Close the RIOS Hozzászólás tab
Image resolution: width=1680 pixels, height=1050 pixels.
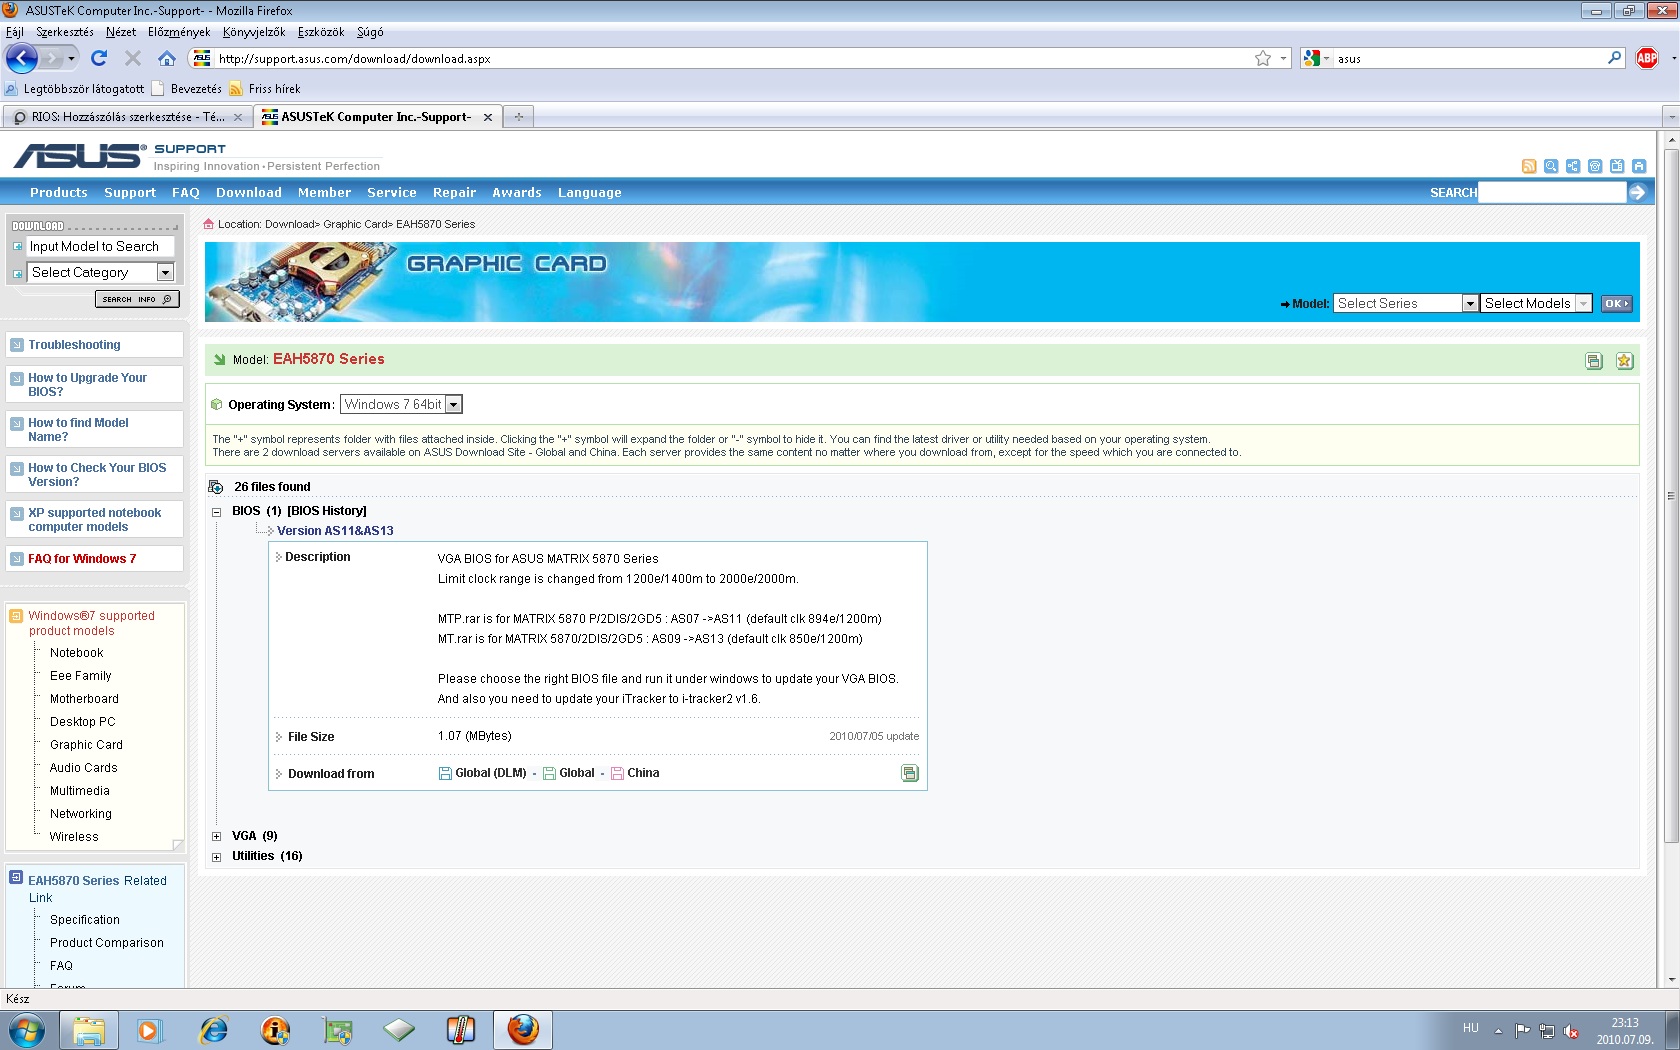[x=238, y=117]
